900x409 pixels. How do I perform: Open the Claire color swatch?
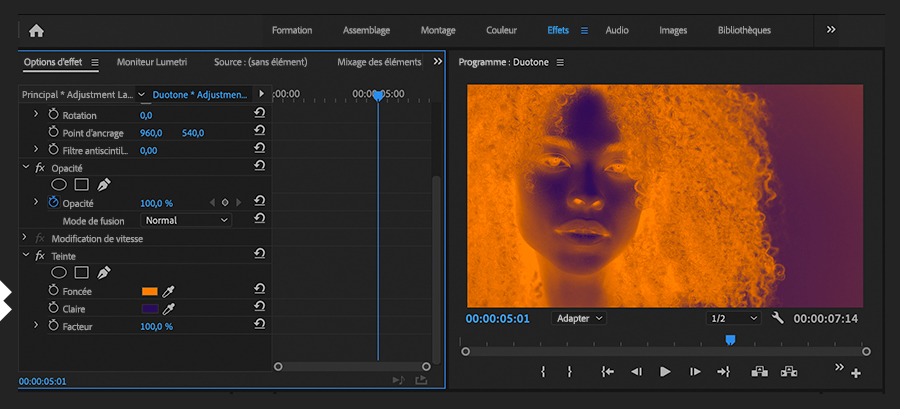(150, 309)
